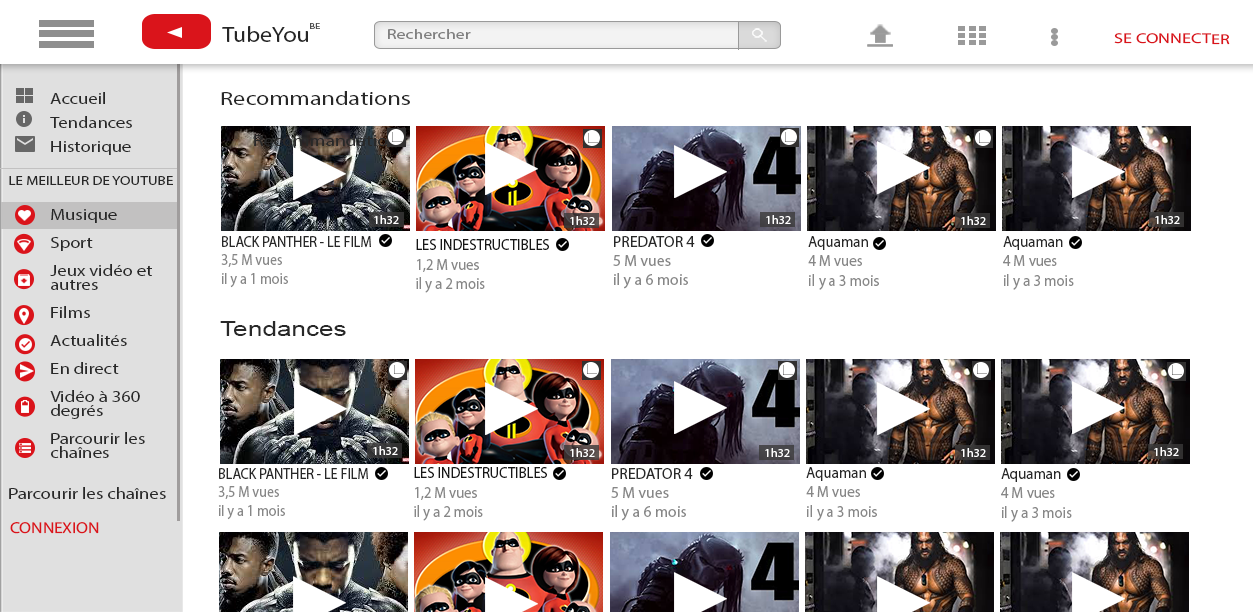Click the red heart icon beside Musique
The image size is (1253, 612).
tap(25, 215)
